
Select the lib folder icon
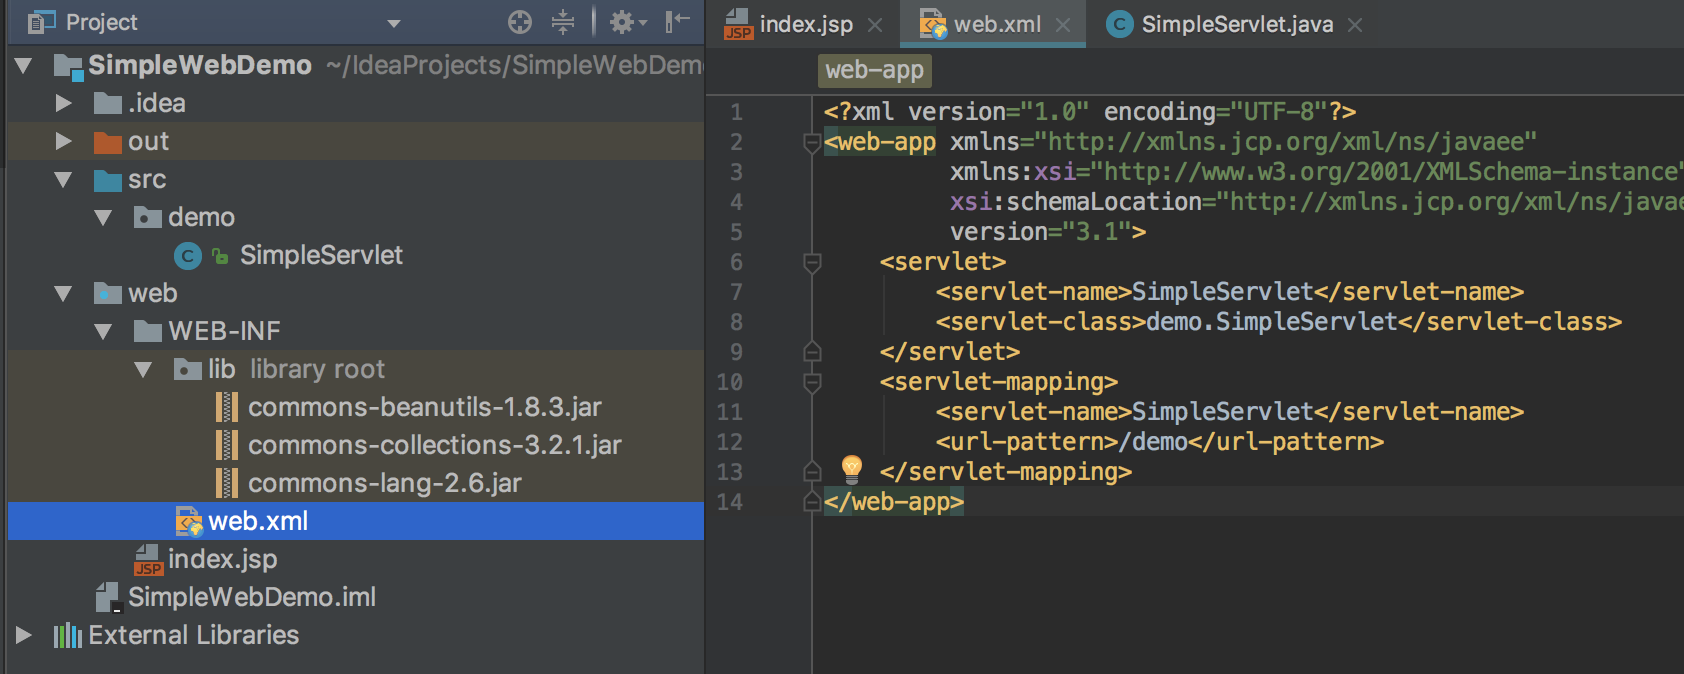coord(188,370)
